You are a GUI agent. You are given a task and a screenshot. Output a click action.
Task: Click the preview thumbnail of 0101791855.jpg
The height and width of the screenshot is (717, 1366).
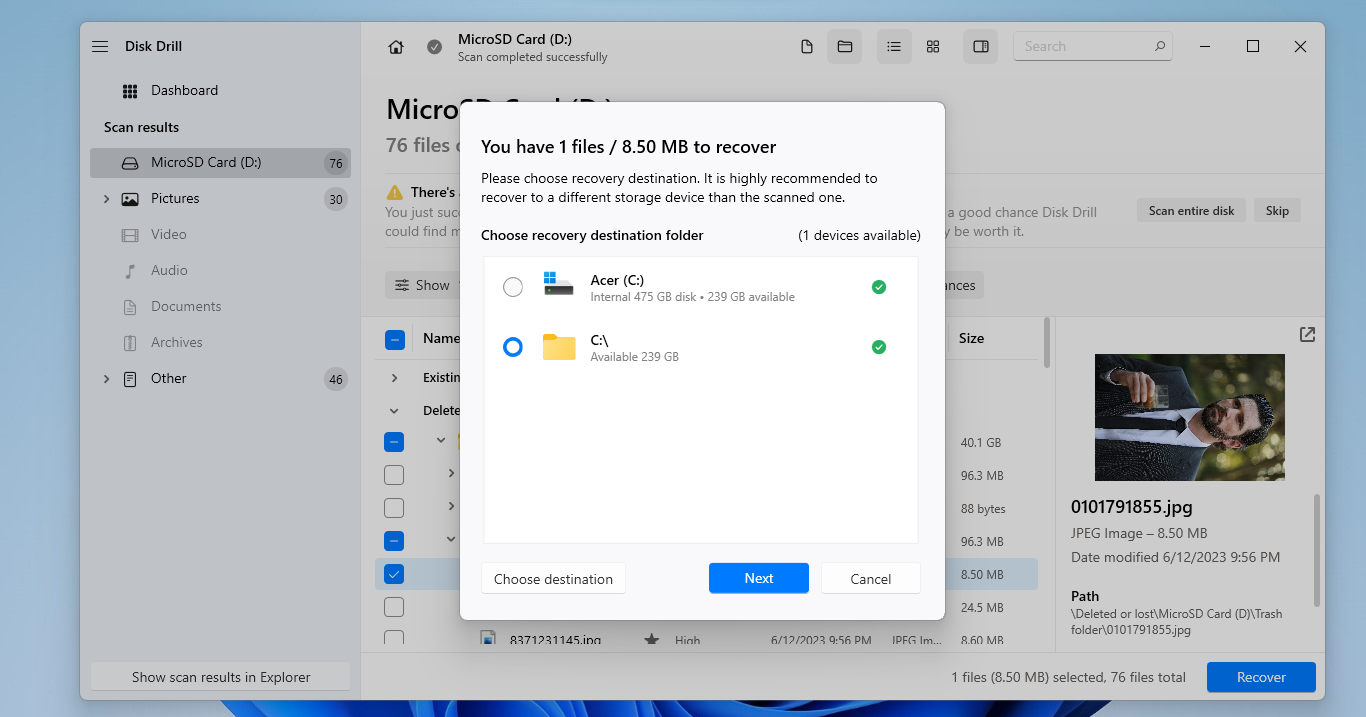1189,417
